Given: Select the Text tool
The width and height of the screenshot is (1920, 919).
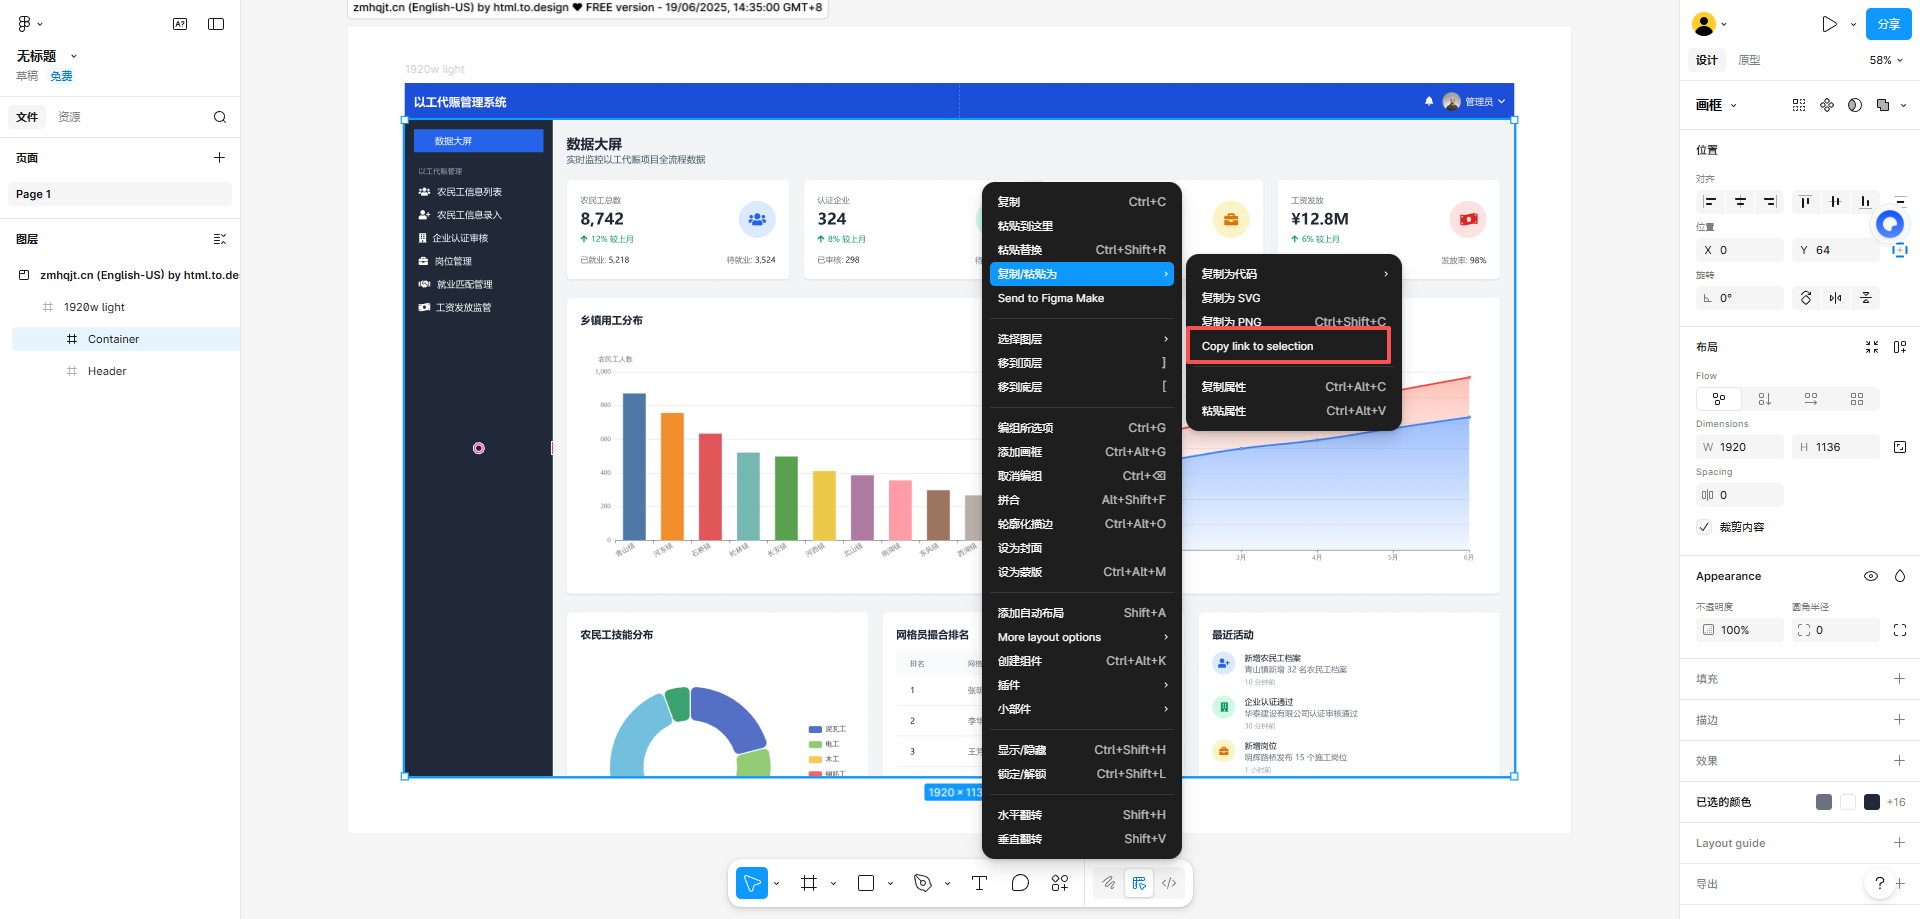Looking at the screenshot, I should click(979, 883).
